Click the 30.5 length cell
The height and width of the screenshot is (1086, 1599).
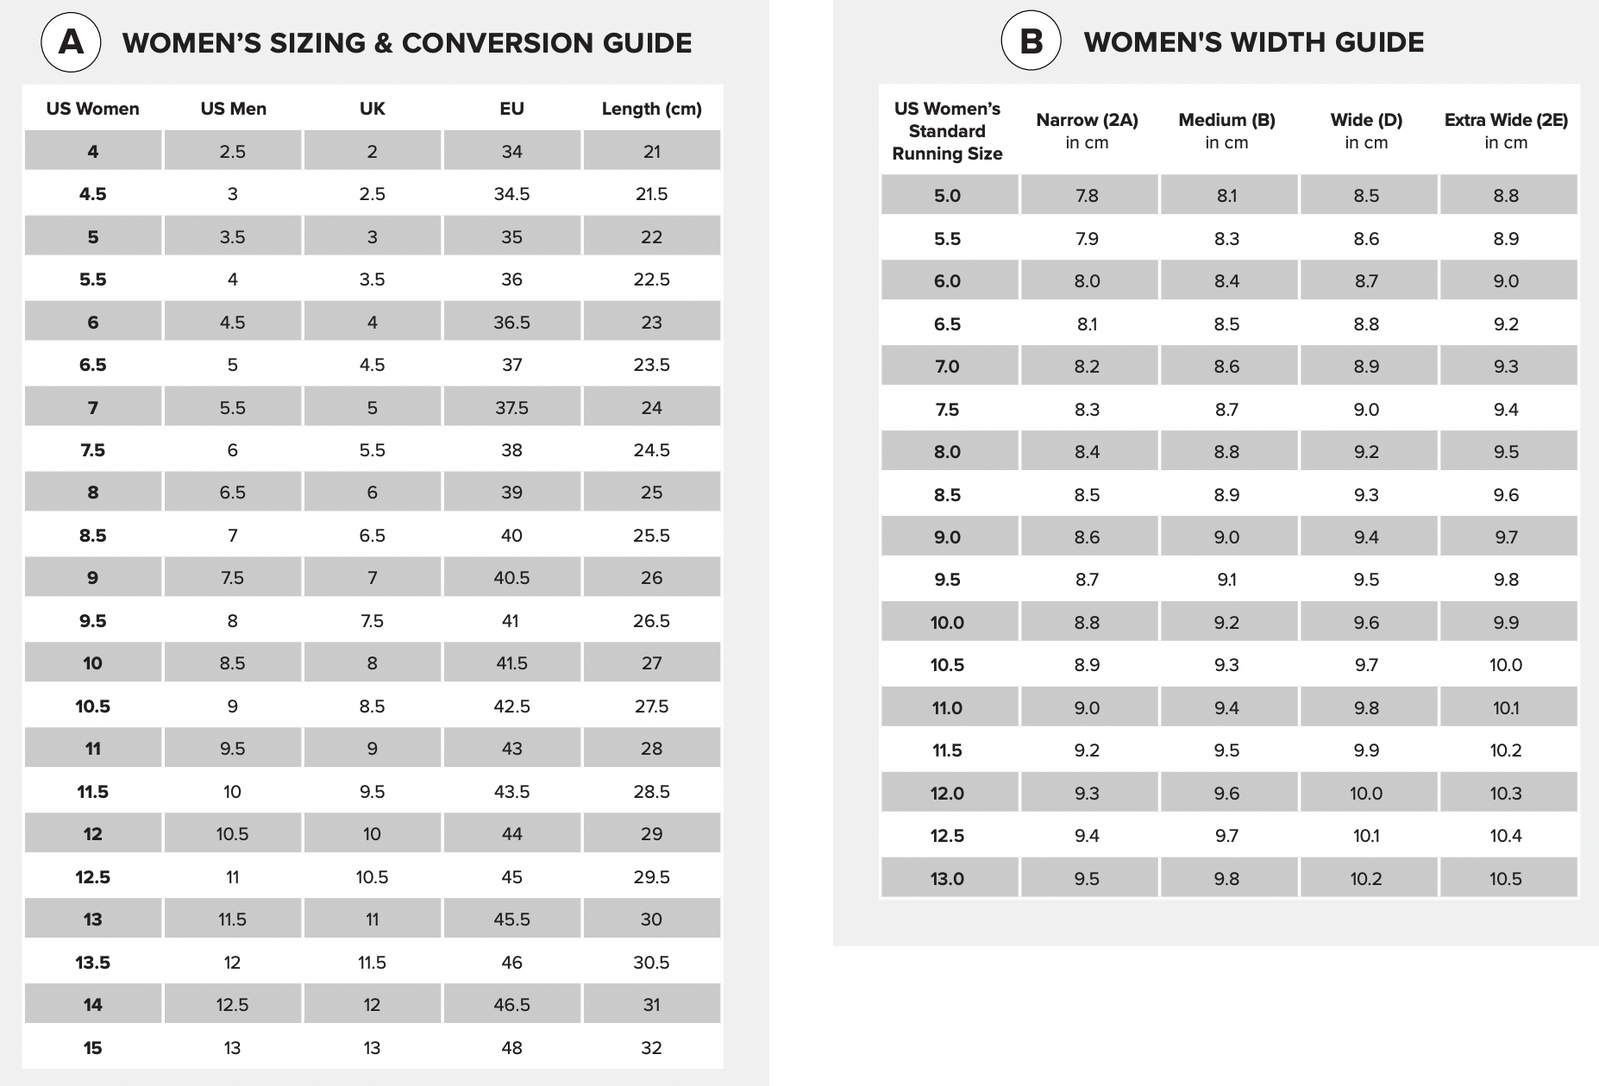pos(651,962)
